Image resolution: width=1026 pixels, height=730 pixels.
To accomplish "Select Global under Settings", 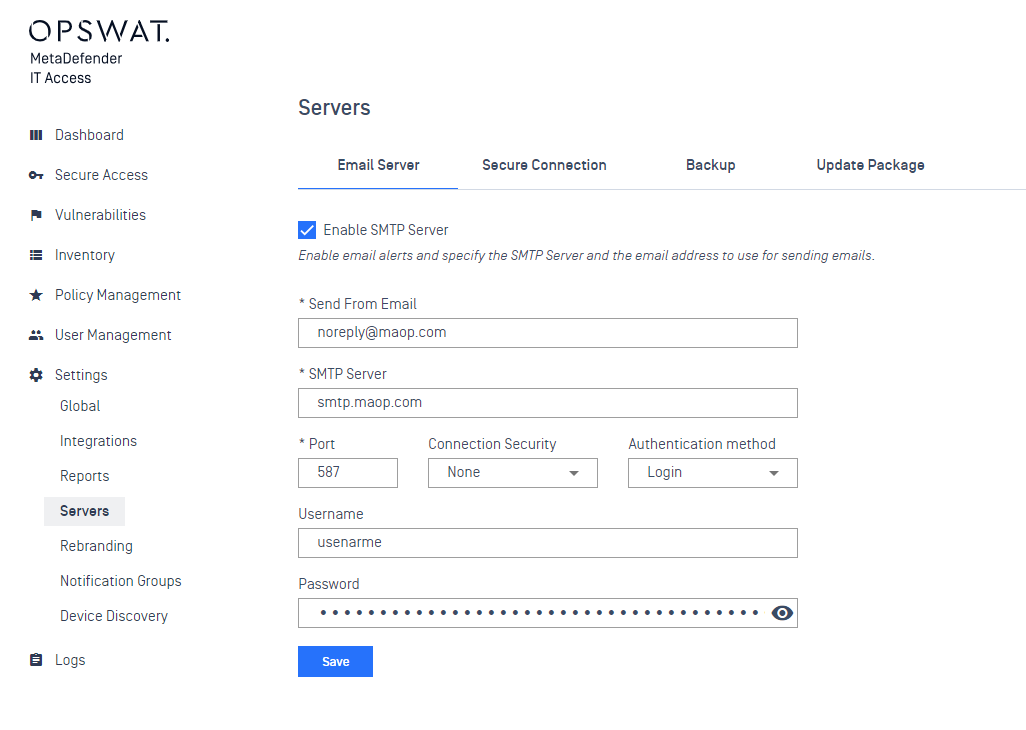I will [x=80, y=406].
